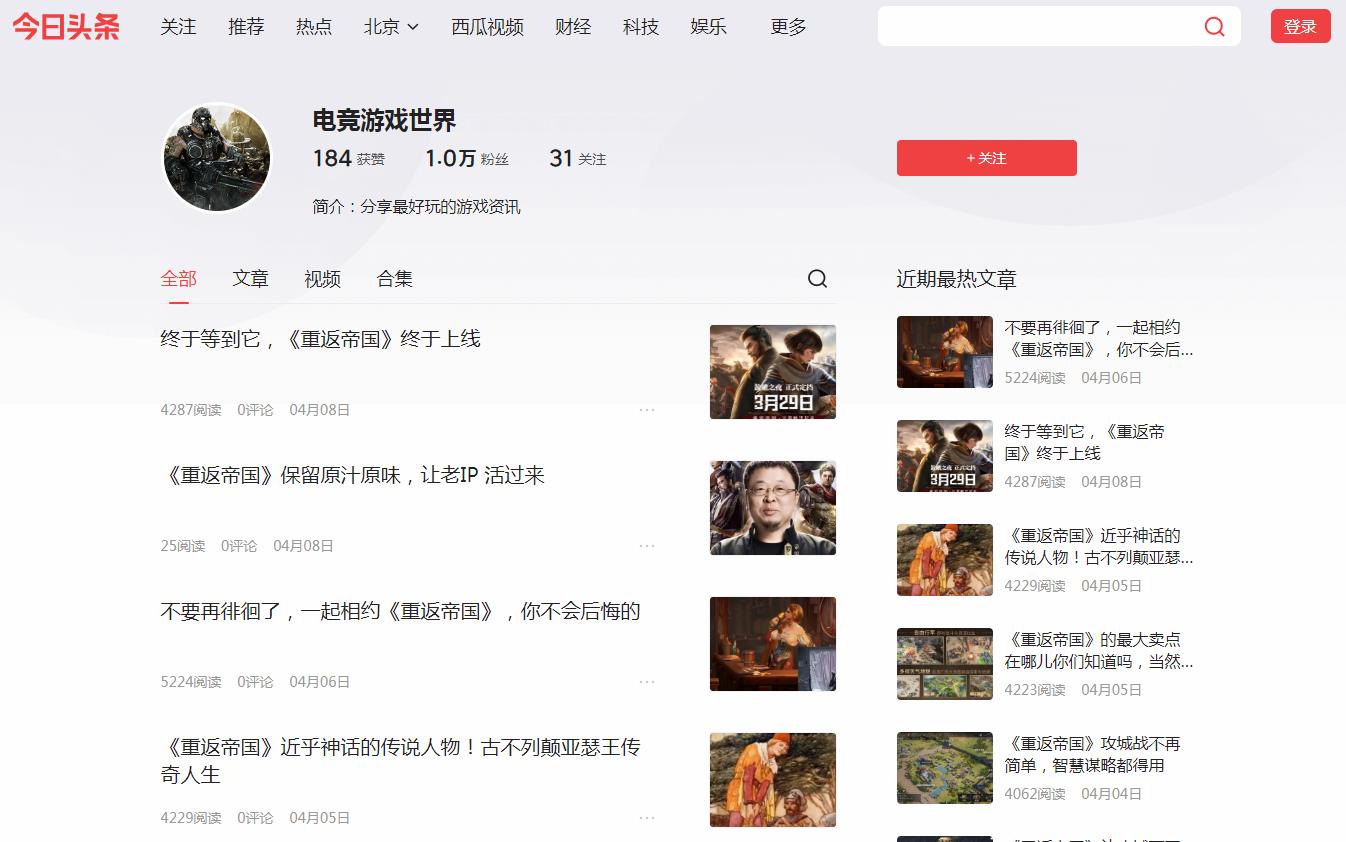Click main-list thumbnail of 亚瑟王传奇人生 article
1346x842 pixels.
coord(773,780)
